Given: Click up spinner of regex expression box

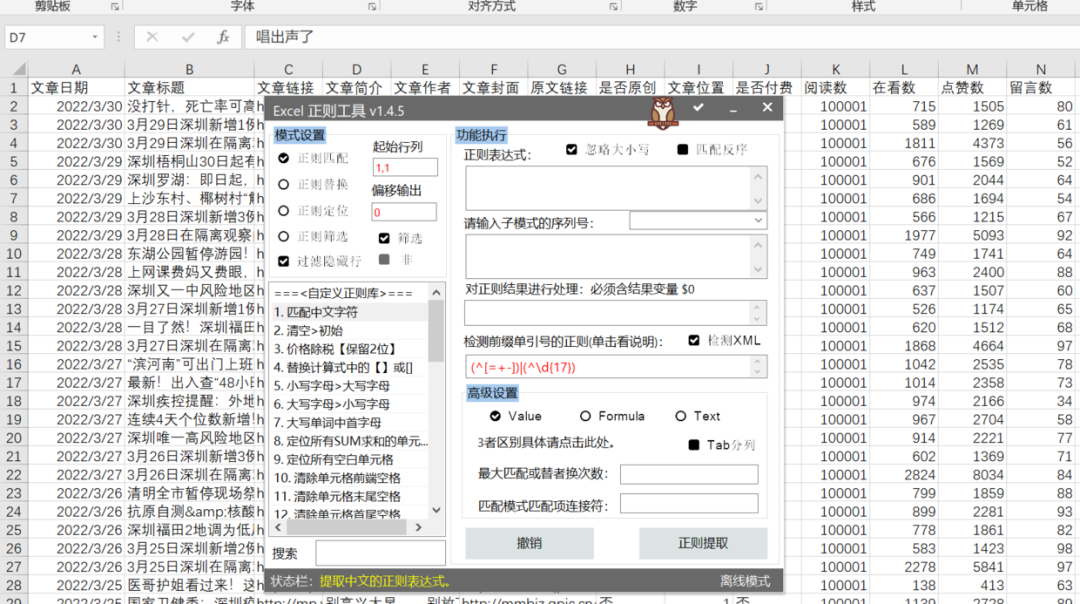Looking at the screenshot, I should pos(758,176).
